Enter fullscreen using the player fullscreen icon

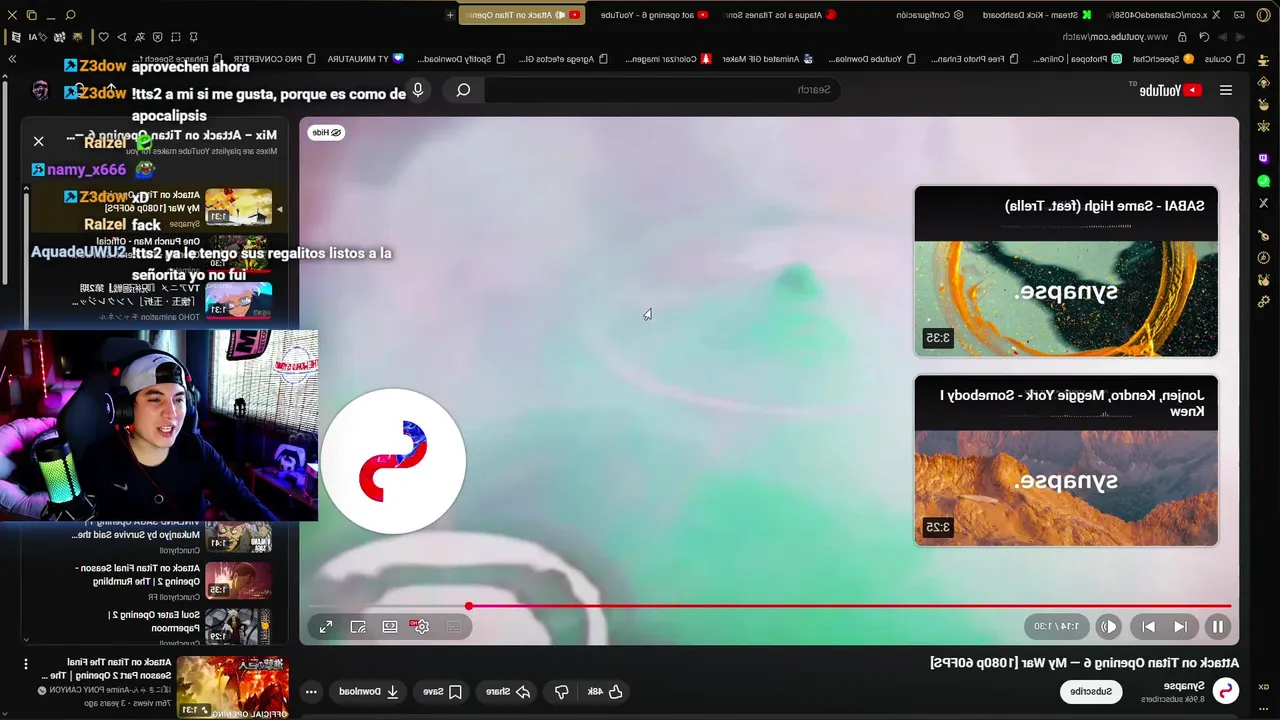click(x=326, y=627)
